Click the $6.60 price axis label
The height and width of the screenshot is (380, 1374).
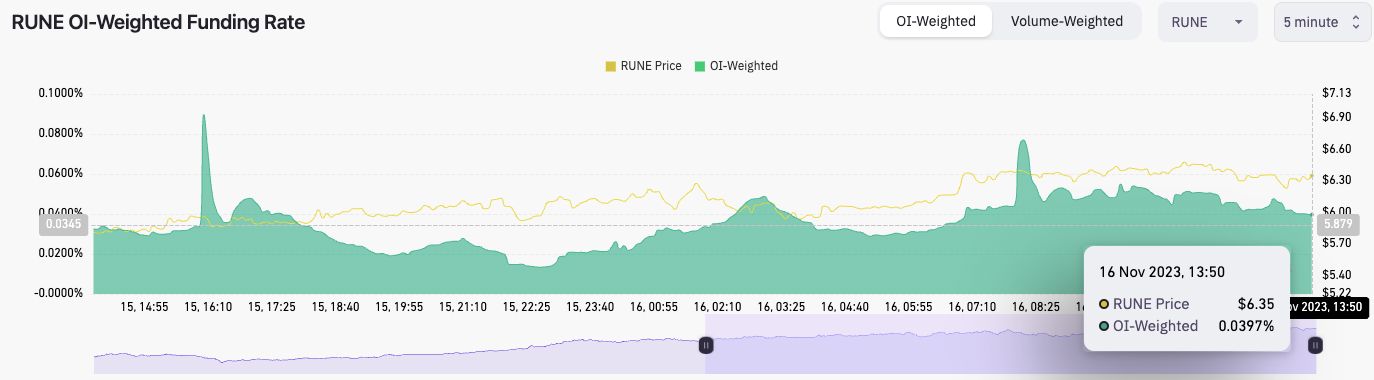click(x=1337, y=149)
